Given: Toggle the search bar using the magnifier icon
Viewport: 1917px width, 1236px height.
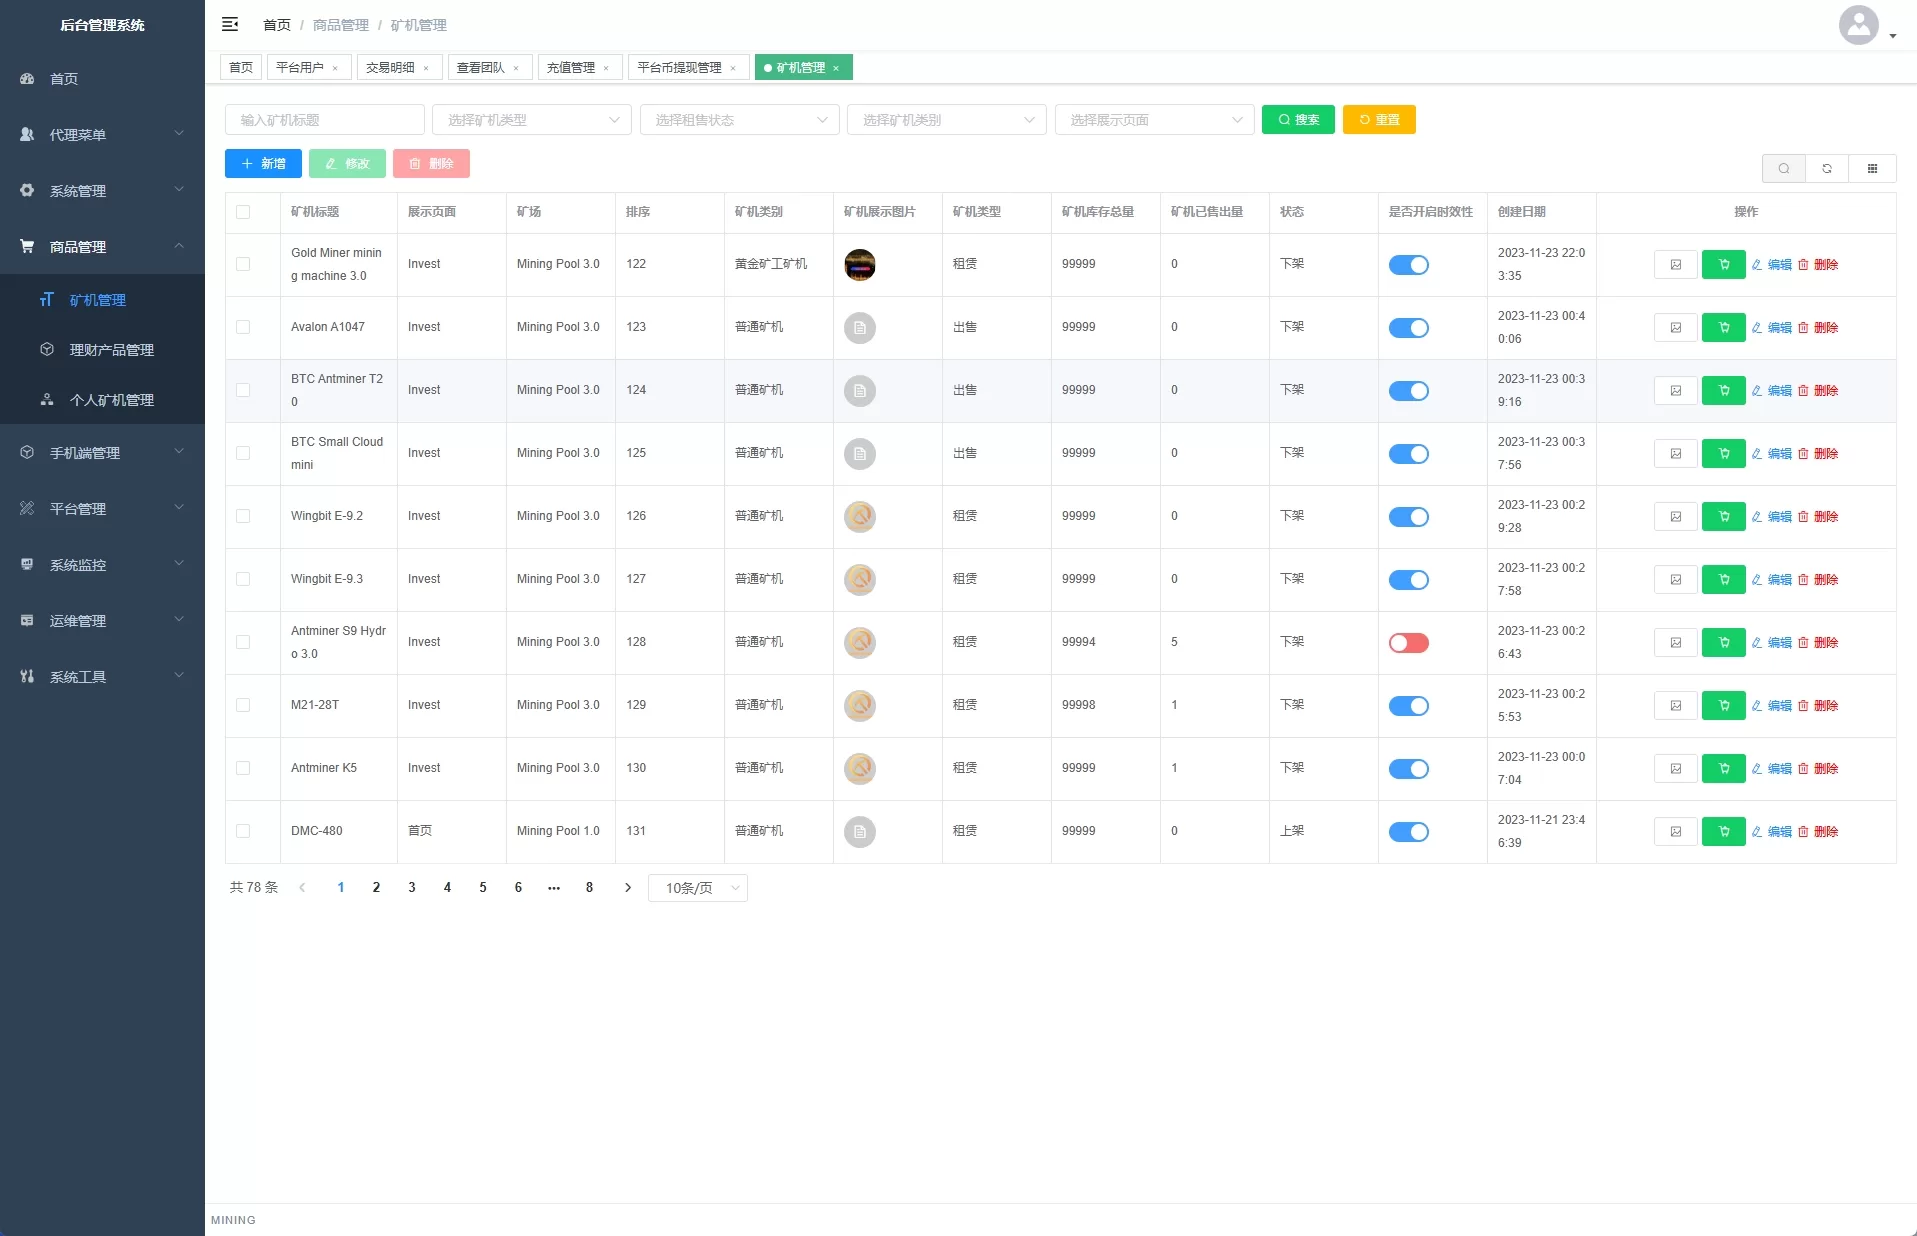Looking at the screenshot, I should point(1783,169).
